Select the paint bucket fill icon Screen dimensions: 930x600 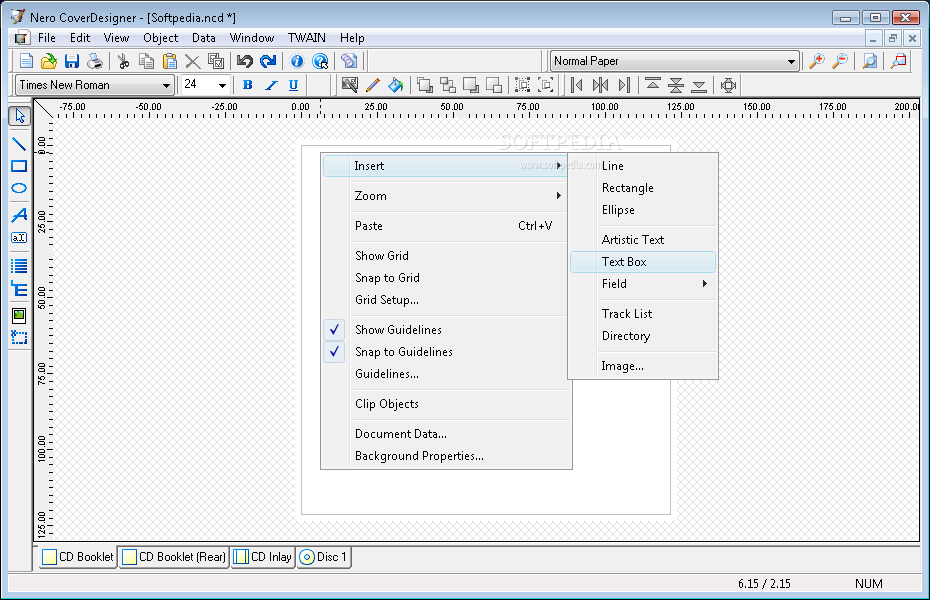tap(396, 85)
